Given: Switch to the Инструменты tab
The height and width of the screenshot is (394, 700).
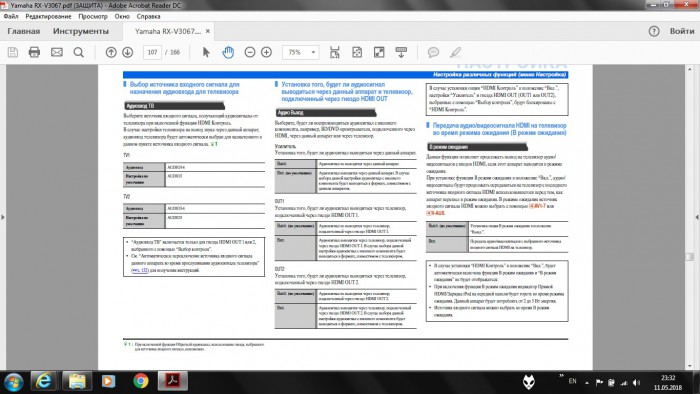Looking at the screenshot, I should coord(81,31).
